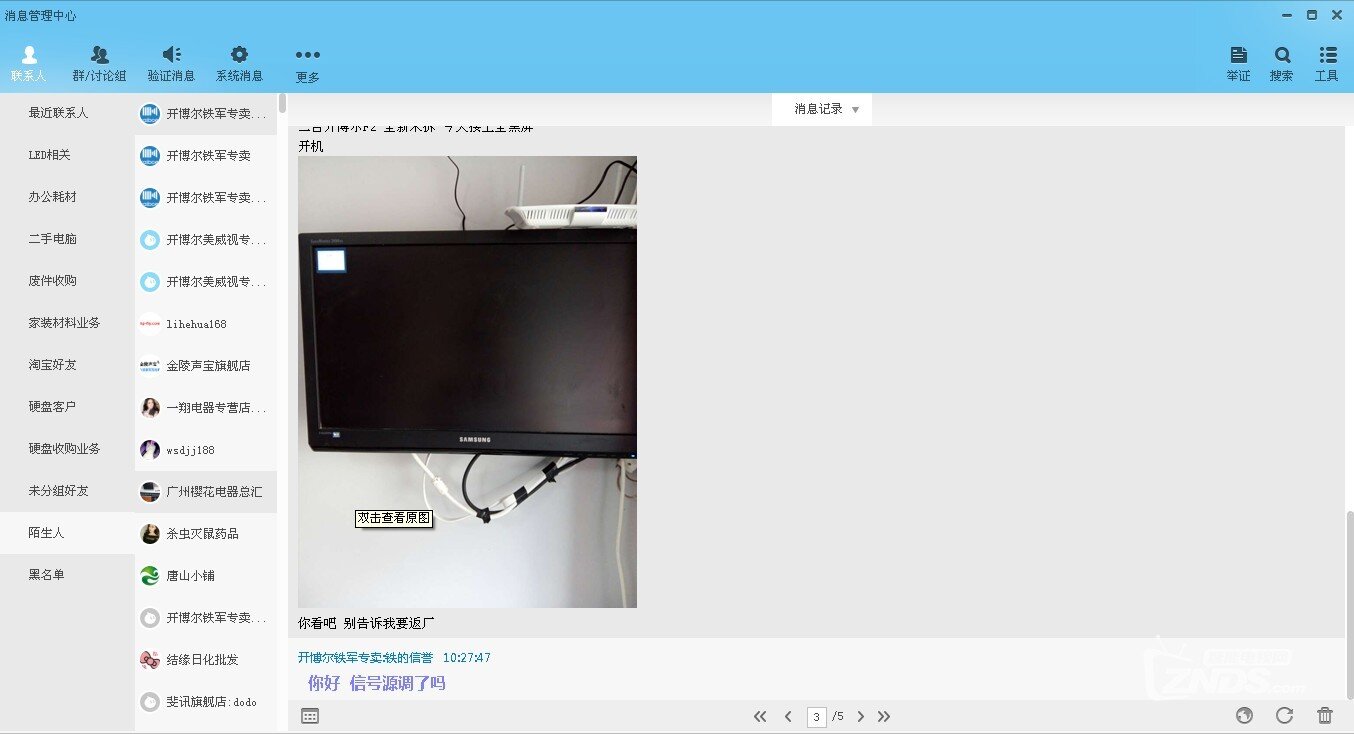
Task: Open 系统消息 system messages
Action: 239,64
